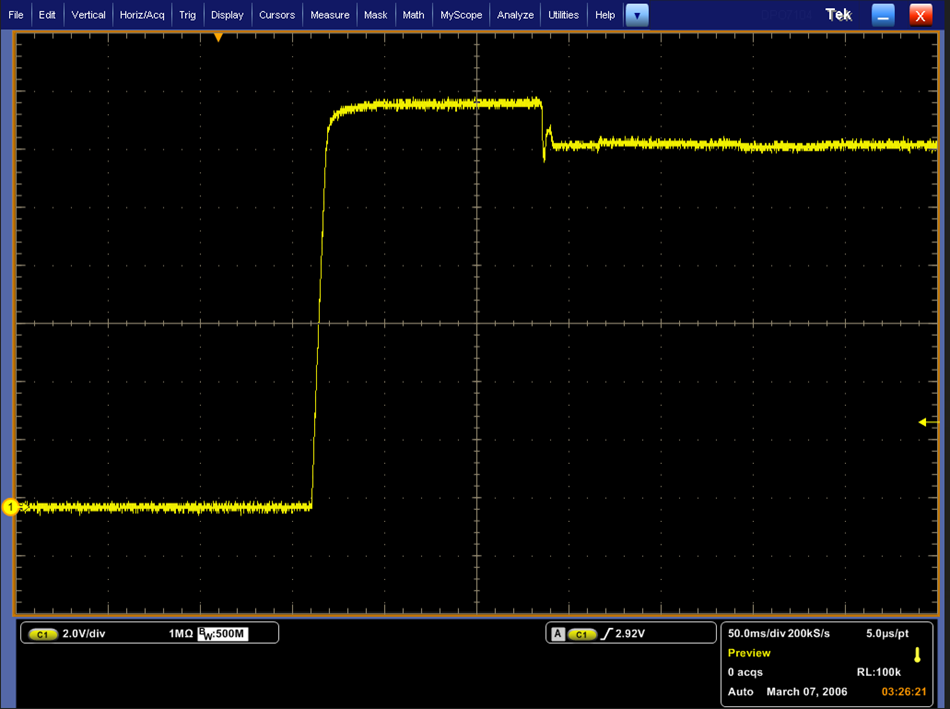Open the Vertical menu
950x709 pixels.
[88, 15]
